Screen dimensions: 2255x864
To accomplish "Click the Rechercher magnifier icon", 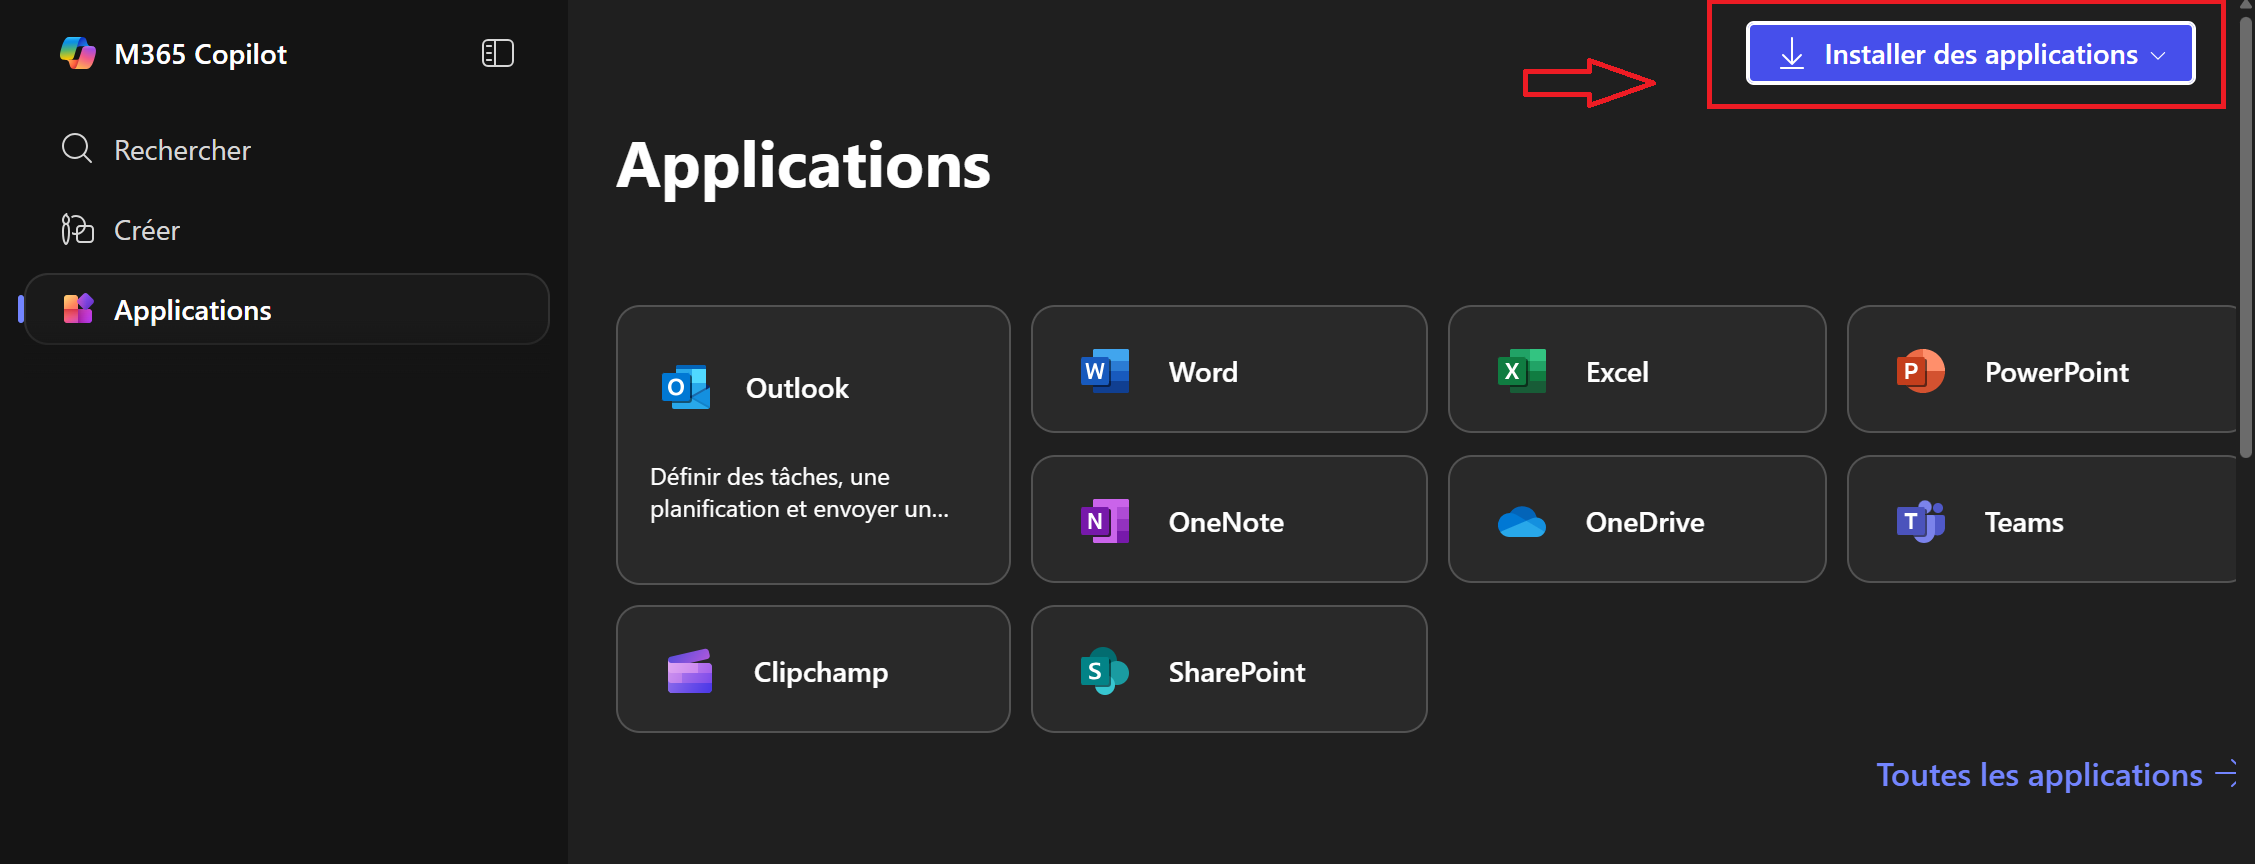I will [x=77, y=149].
